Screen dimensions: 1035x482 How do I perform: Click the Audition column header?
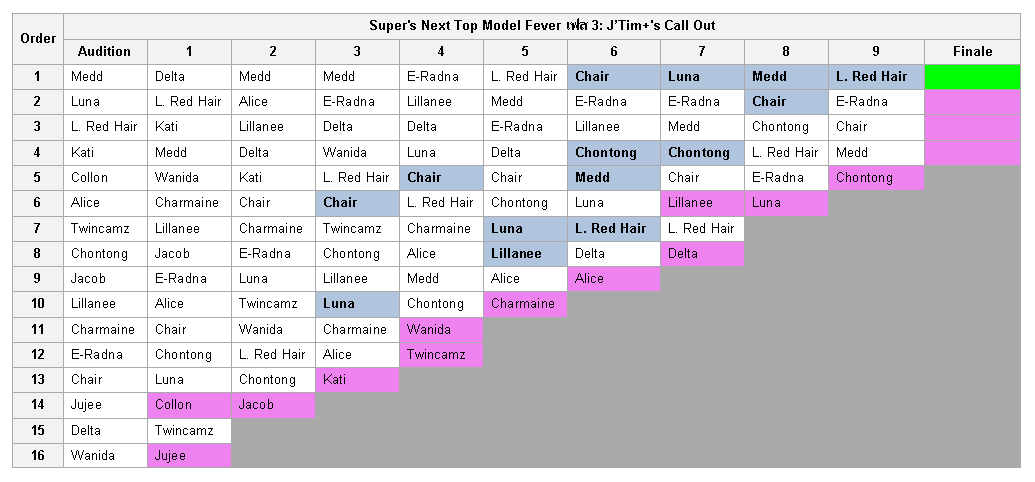click(x=105, y=52)
